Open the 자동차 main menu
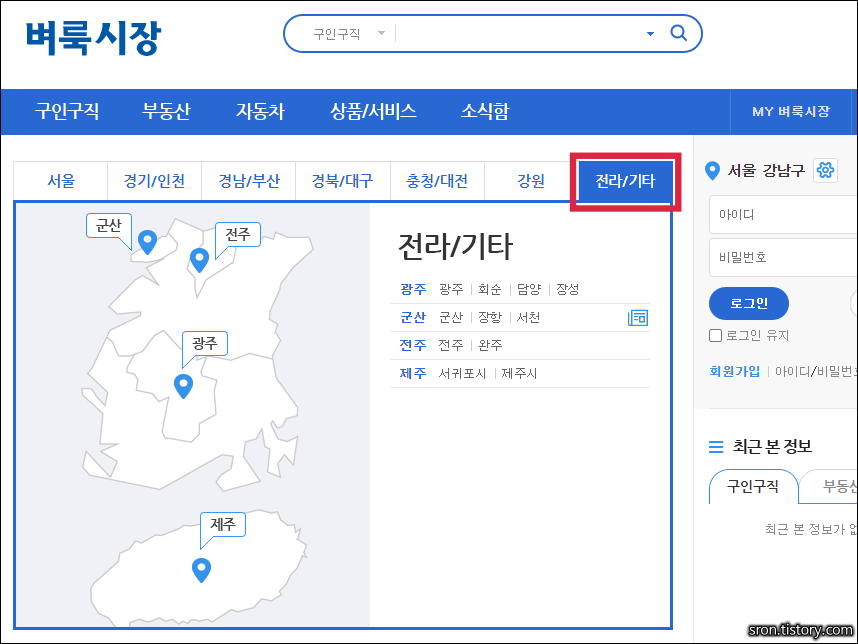The height and width of the screenshot is (644, 858). [260, 111]
